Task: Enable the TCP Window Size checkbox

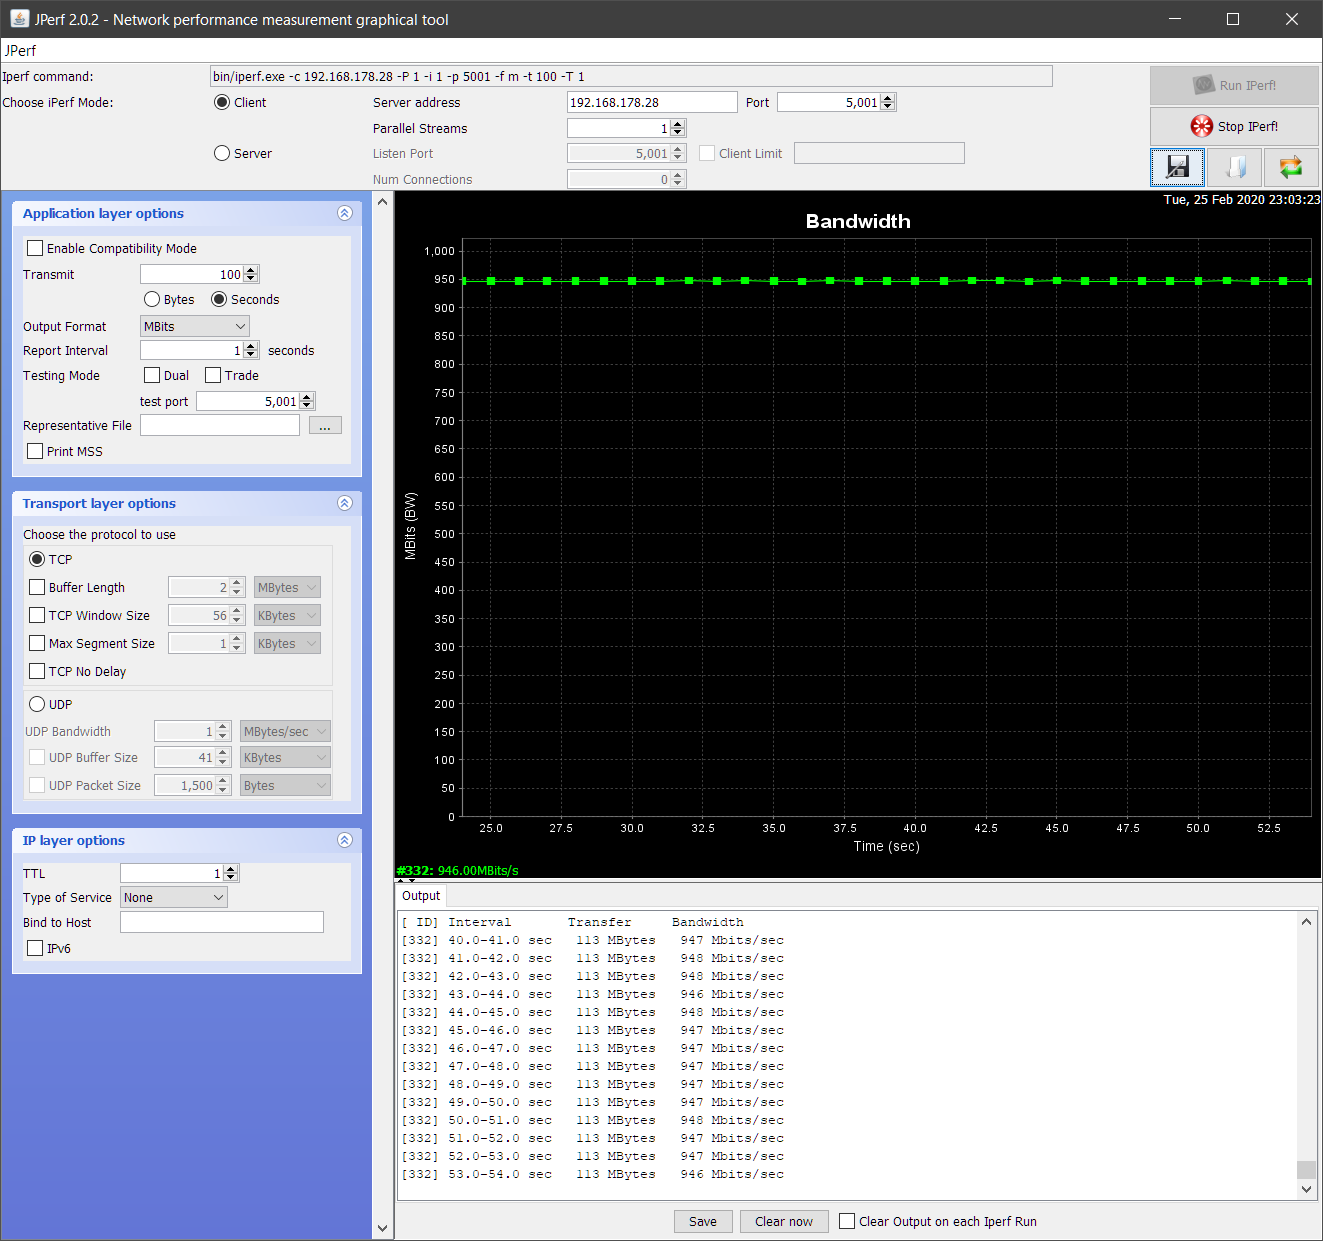Action: [x=37, y=615]
